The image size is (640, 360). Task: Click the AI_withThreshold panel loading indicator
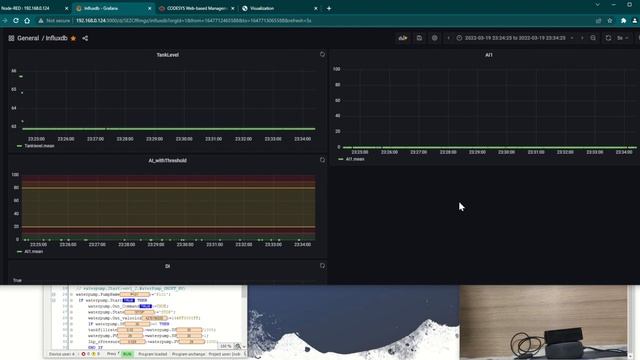322,160
